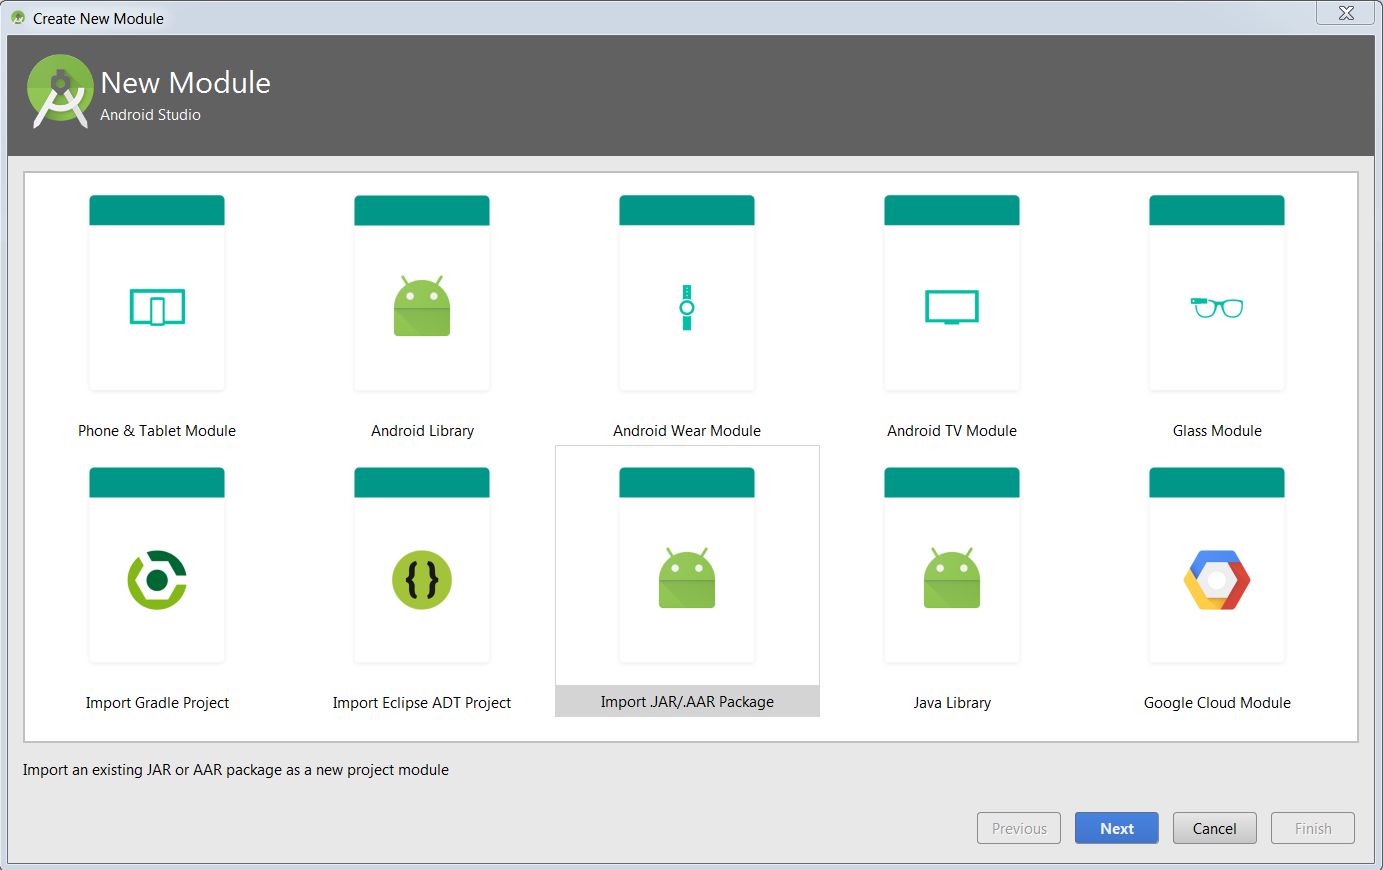Click the description text about JAR or AAR

(x=236, y=770)
